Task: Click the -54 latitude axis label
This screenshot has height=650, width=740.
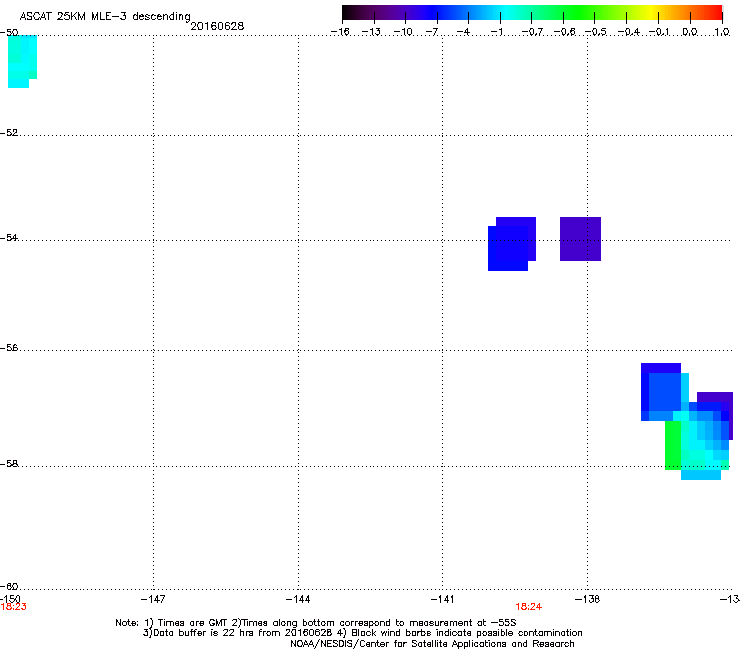Action: tap(9, 237)
